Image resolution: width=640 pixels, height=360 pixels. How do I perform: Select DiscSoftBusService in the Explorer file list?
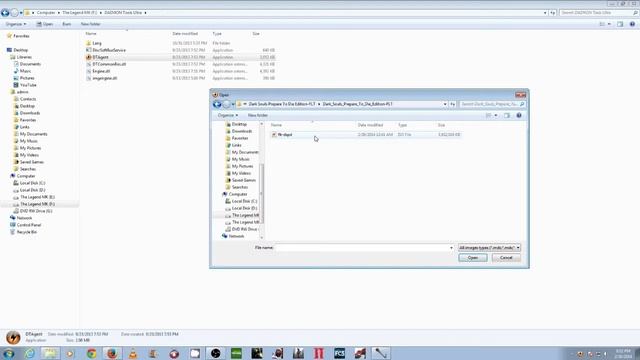(x=109, y=50)
